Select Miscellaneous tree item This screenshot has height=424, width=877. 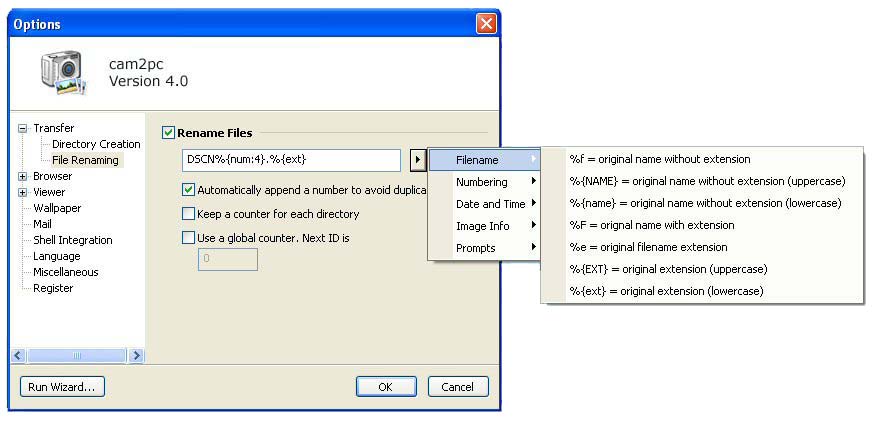point(65,272)
